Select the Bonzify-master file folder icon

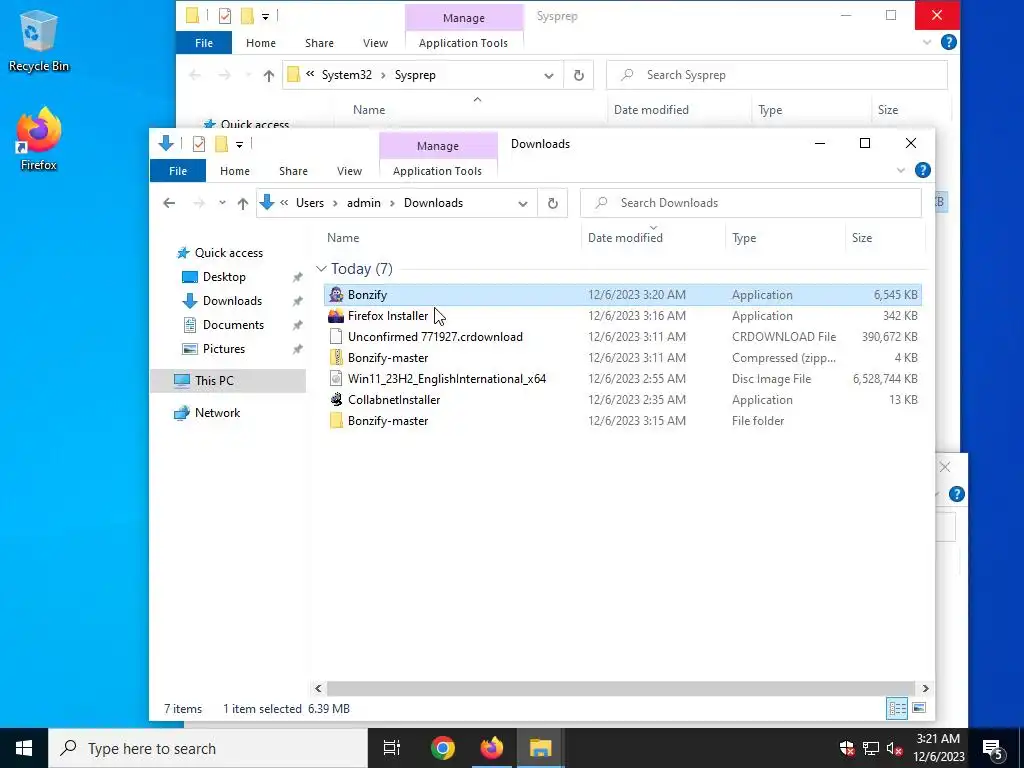coord(336,421)
